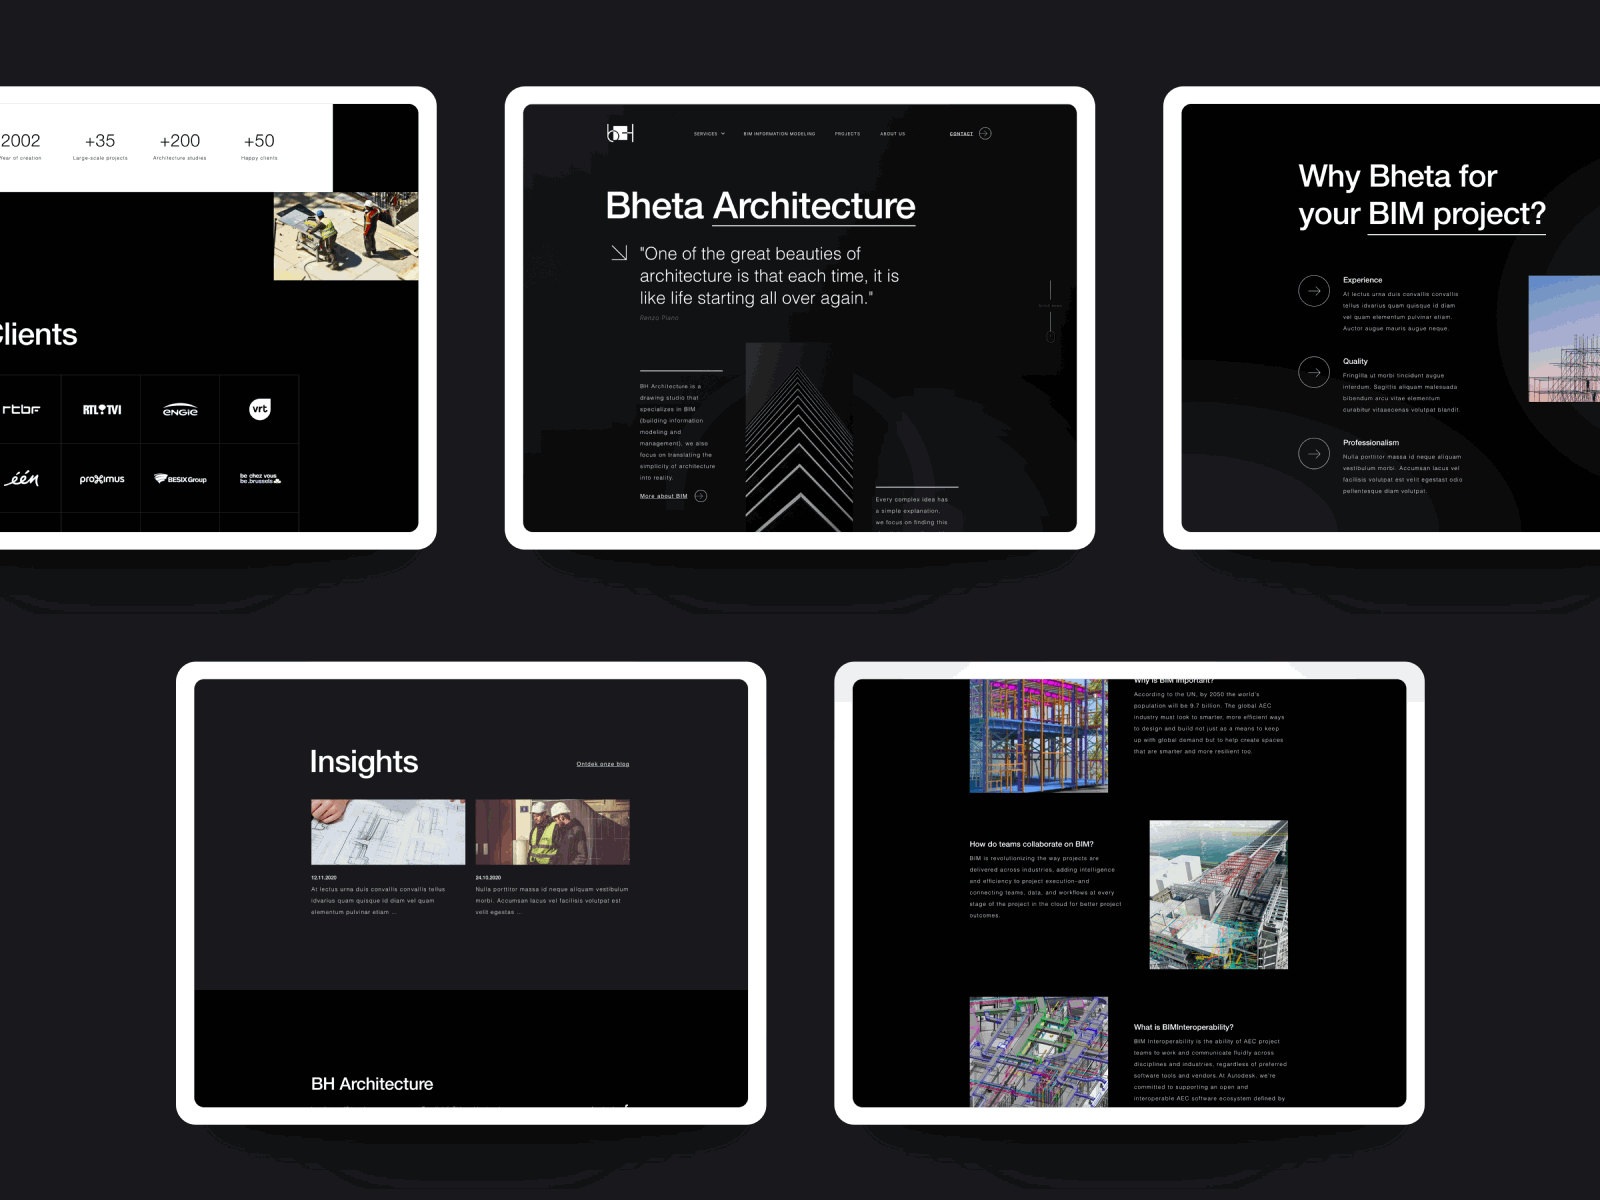The image size is (1600, 1200).
Task: Select the BESIX Group client logo
Action: 180,478
